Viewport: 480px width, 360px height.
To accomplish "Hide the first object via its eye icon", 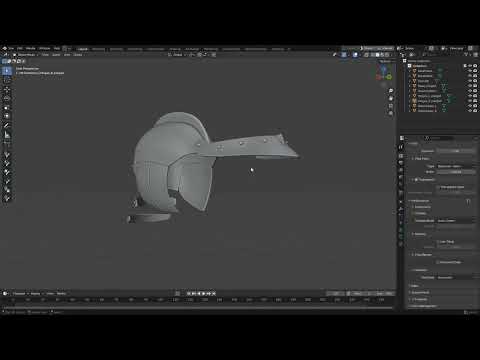I will pyautogui.click(x=470, y=71).
